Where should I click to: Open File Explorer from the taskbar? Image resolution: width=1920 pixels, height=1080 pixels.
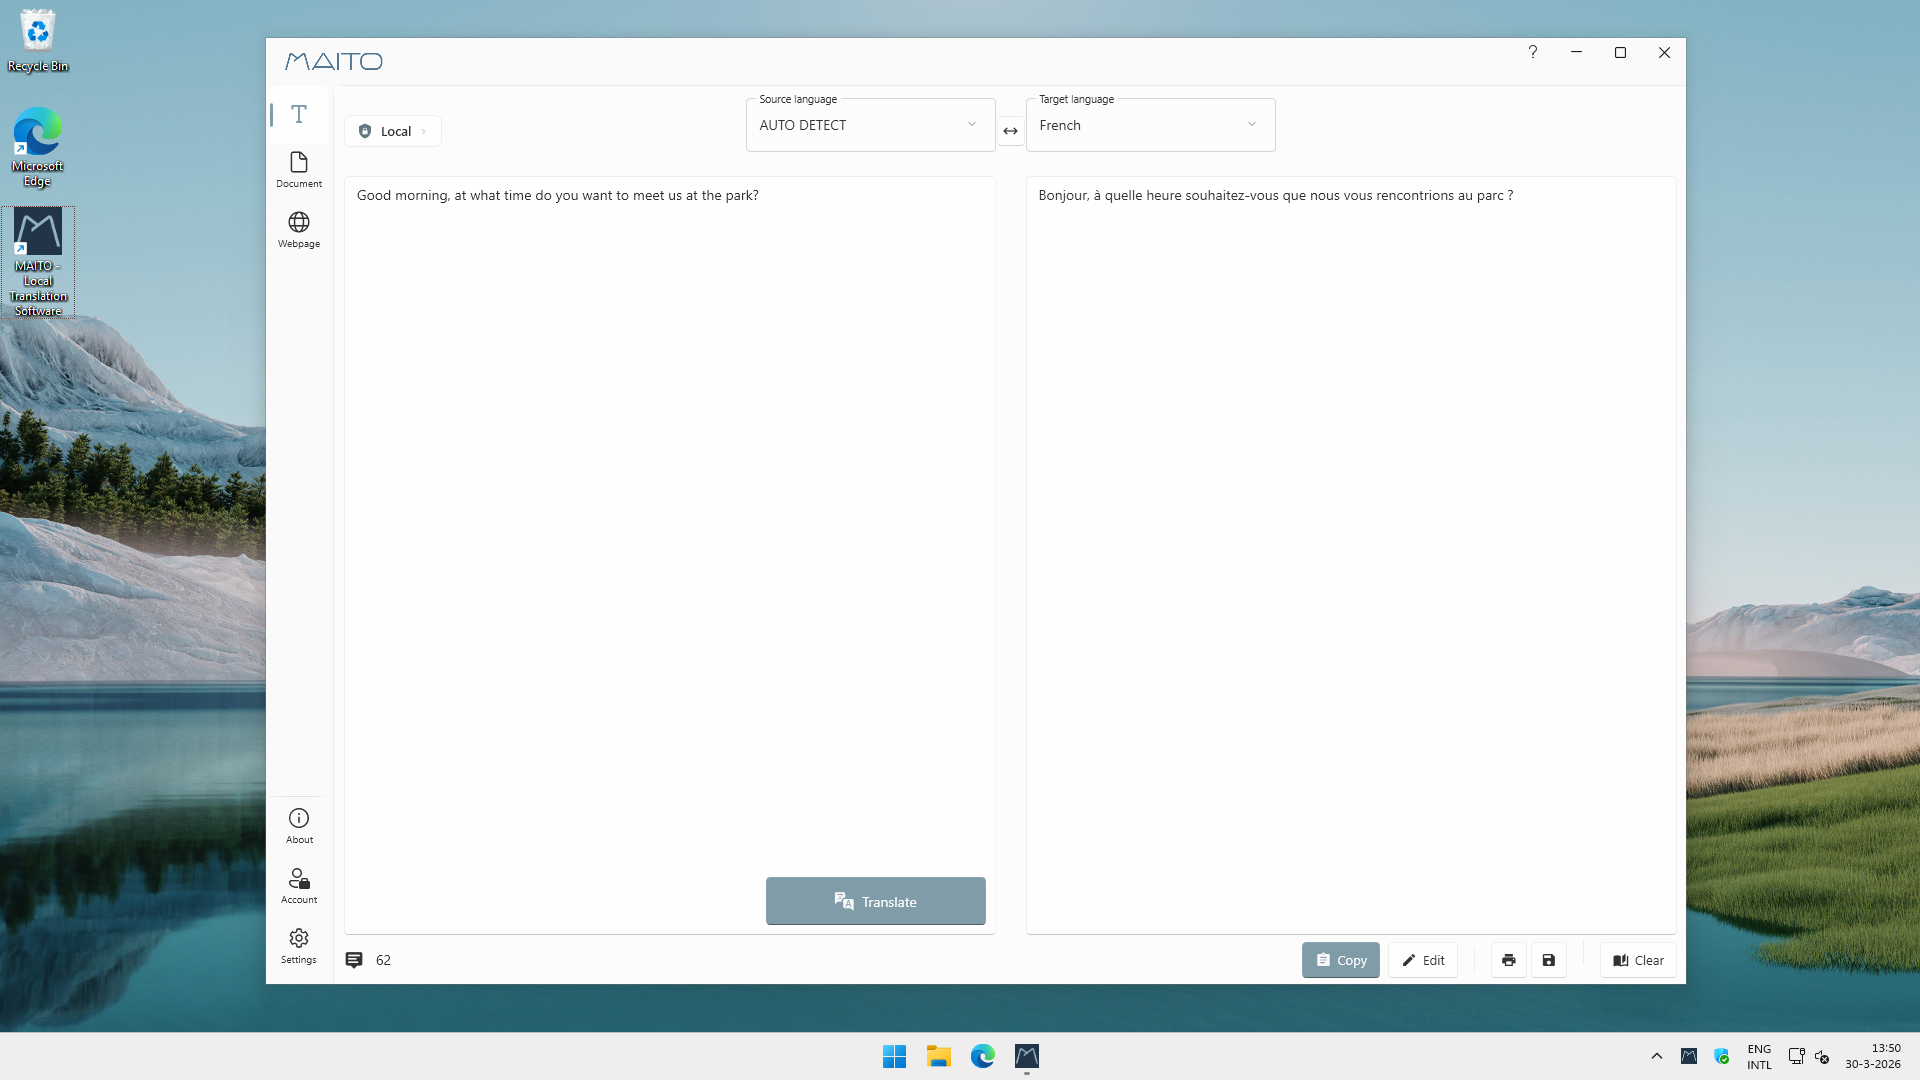click(x=938, y=1056)
